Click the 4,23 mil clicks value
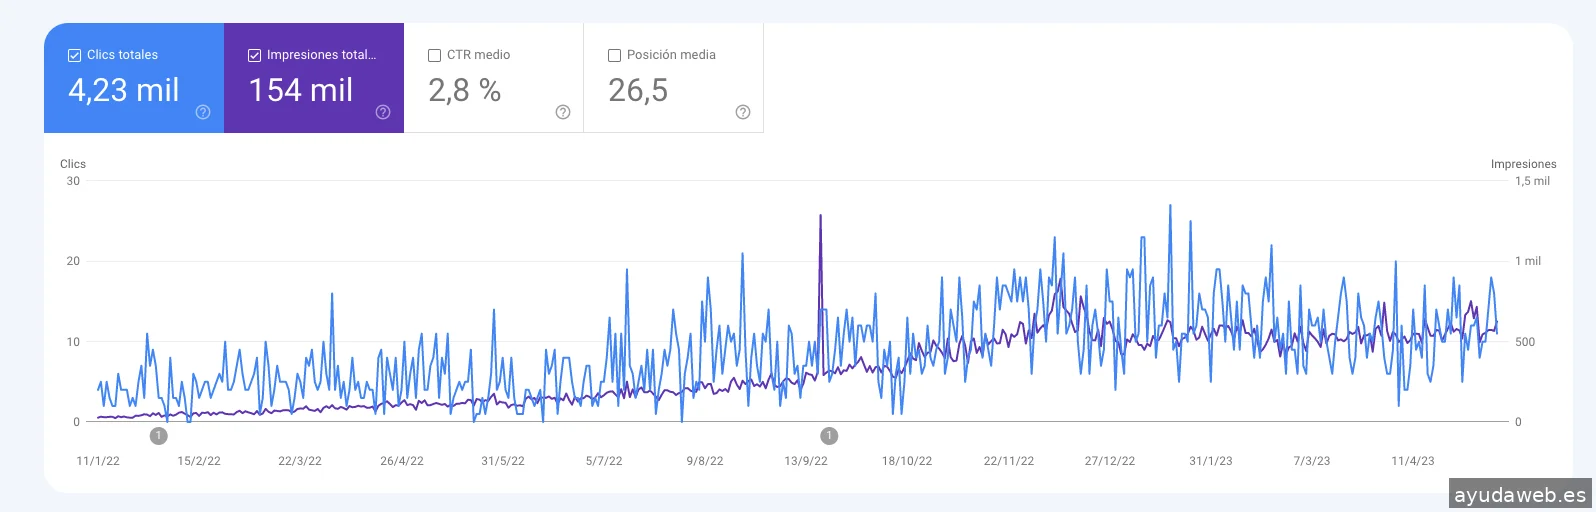The image size is (1596, 512). tap(123, 90)
